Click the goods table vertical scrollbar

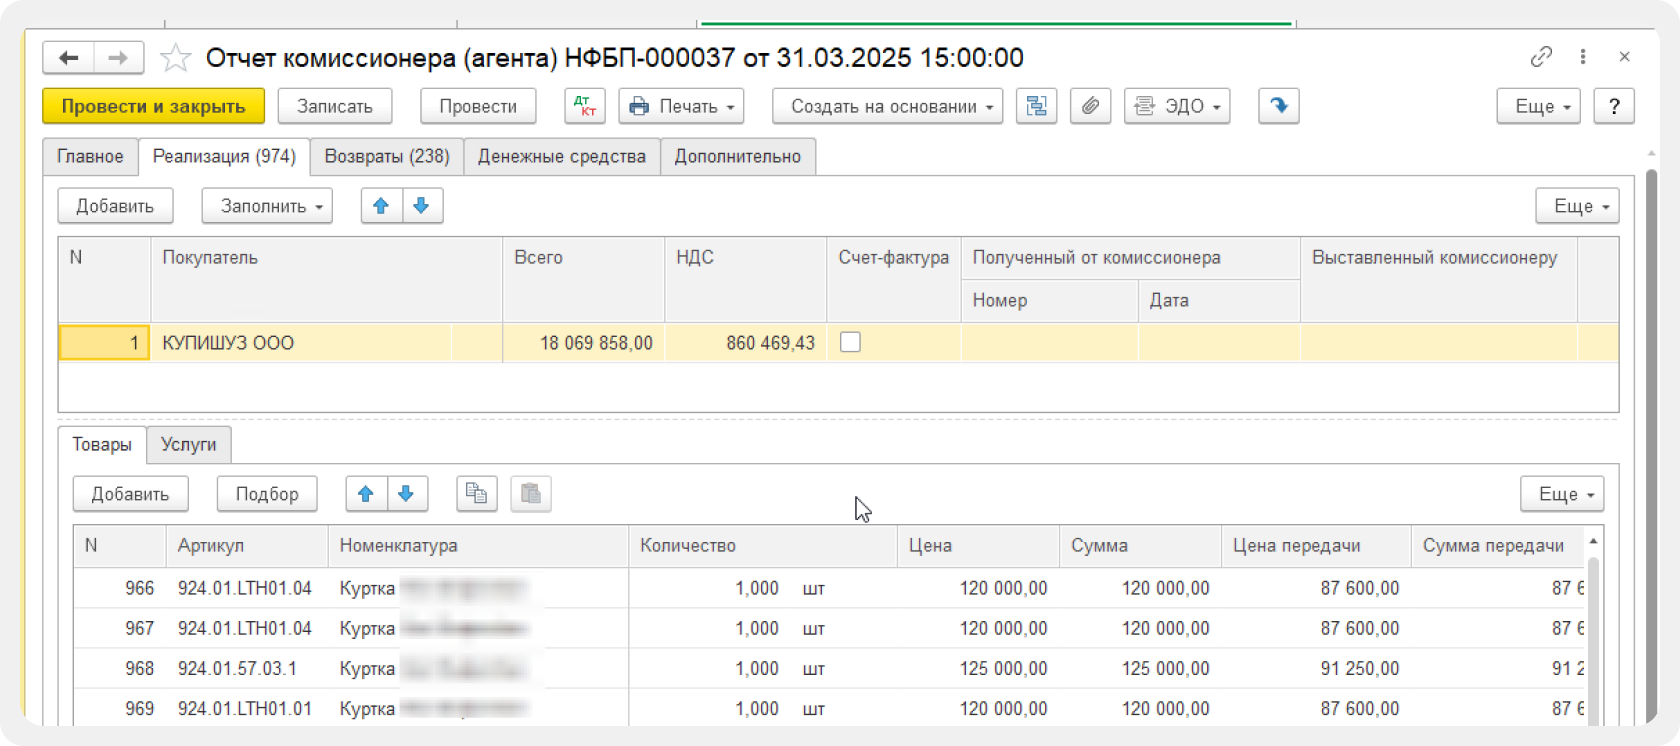pos(1593,640)
